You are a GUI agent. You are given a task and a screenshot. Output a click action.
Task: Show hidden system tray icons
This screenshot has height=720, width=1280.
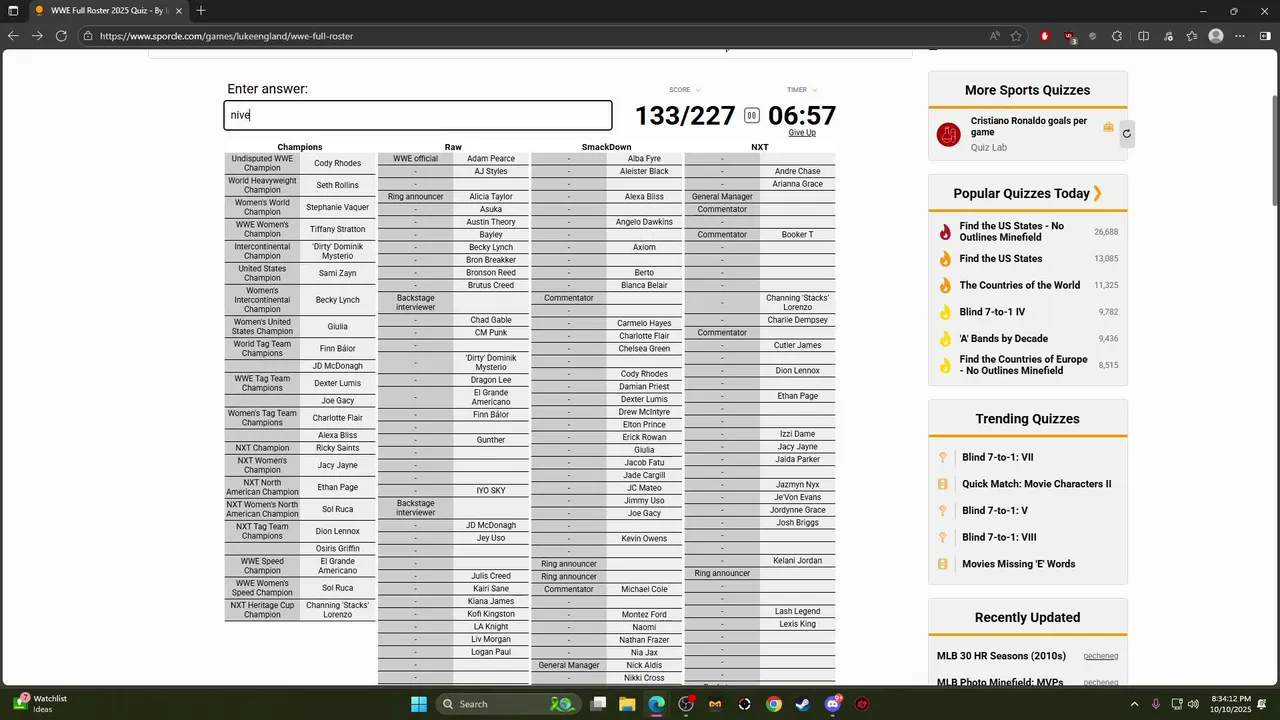pyautogui.click(x=1134, y=704)
